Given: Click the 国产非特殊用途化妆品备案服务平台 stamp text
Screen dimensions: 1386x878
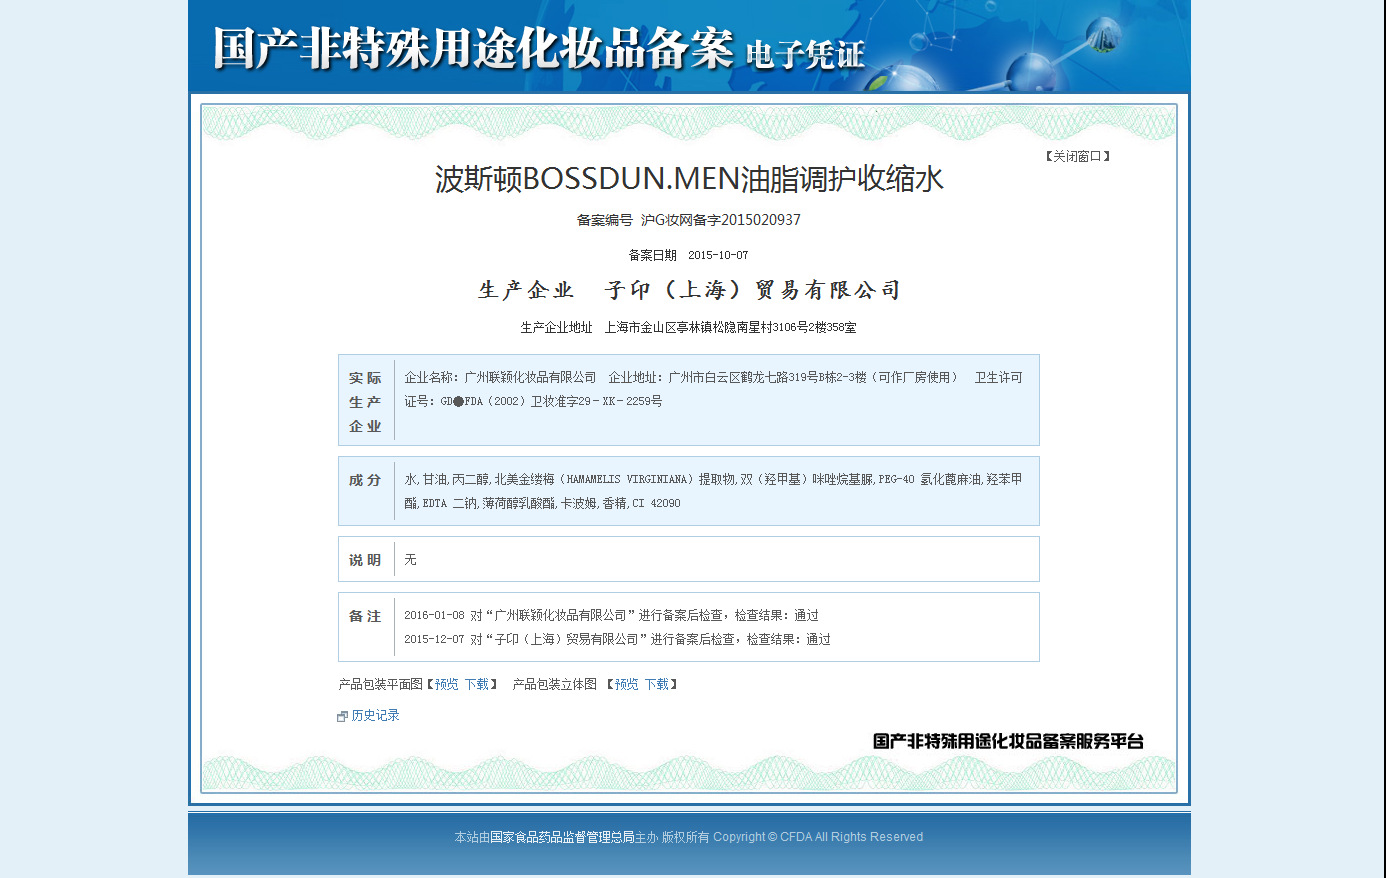Looking at the screenshot, I should tap(1008, 741).
